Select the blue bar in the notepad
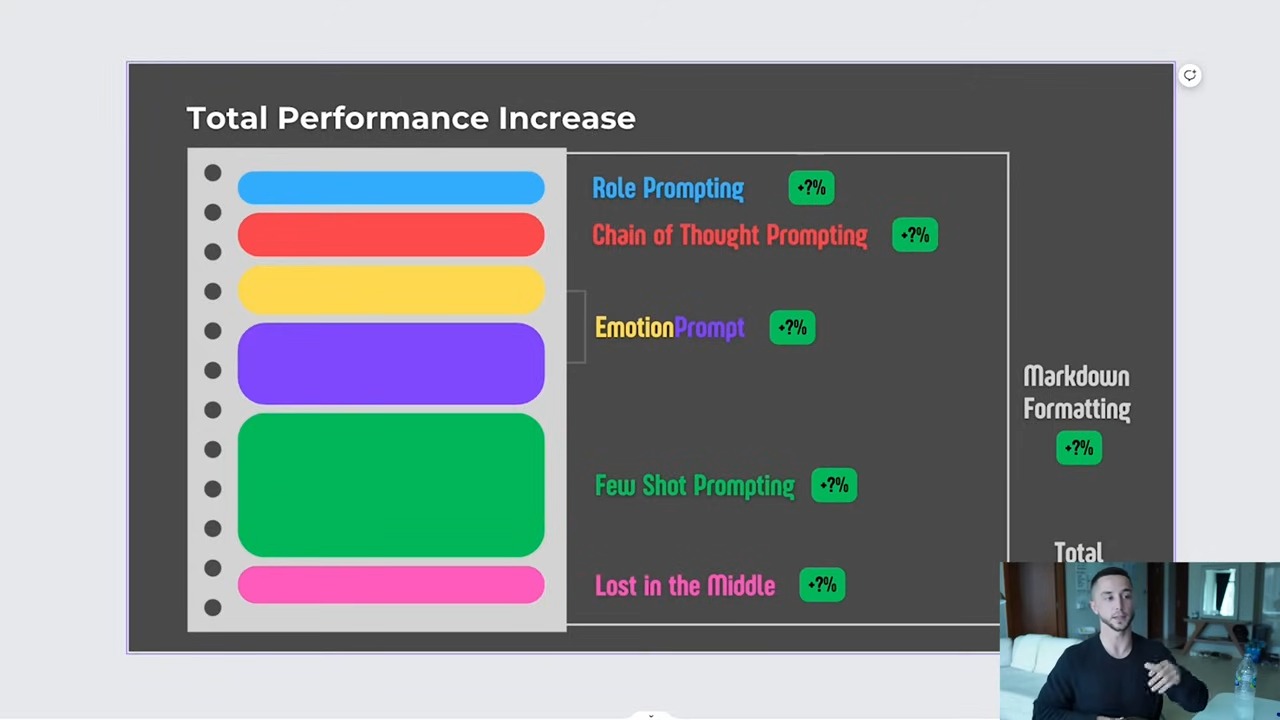 pyautogui.click(x=391, y=188)
